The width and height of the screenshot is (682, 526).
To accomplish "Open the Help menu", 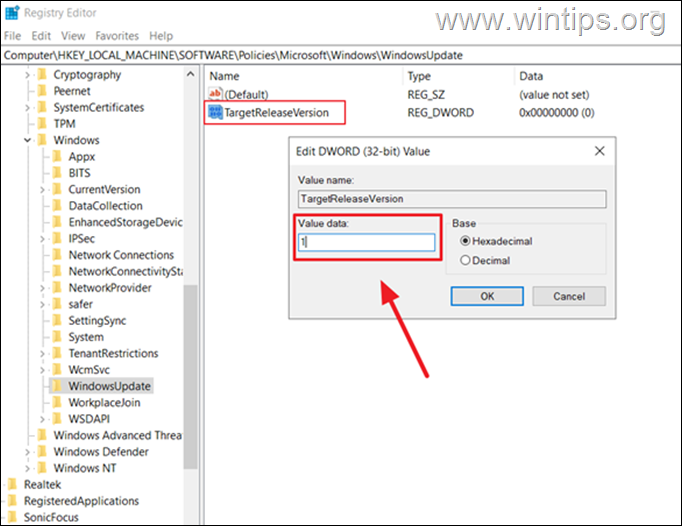I will (161, 36).
